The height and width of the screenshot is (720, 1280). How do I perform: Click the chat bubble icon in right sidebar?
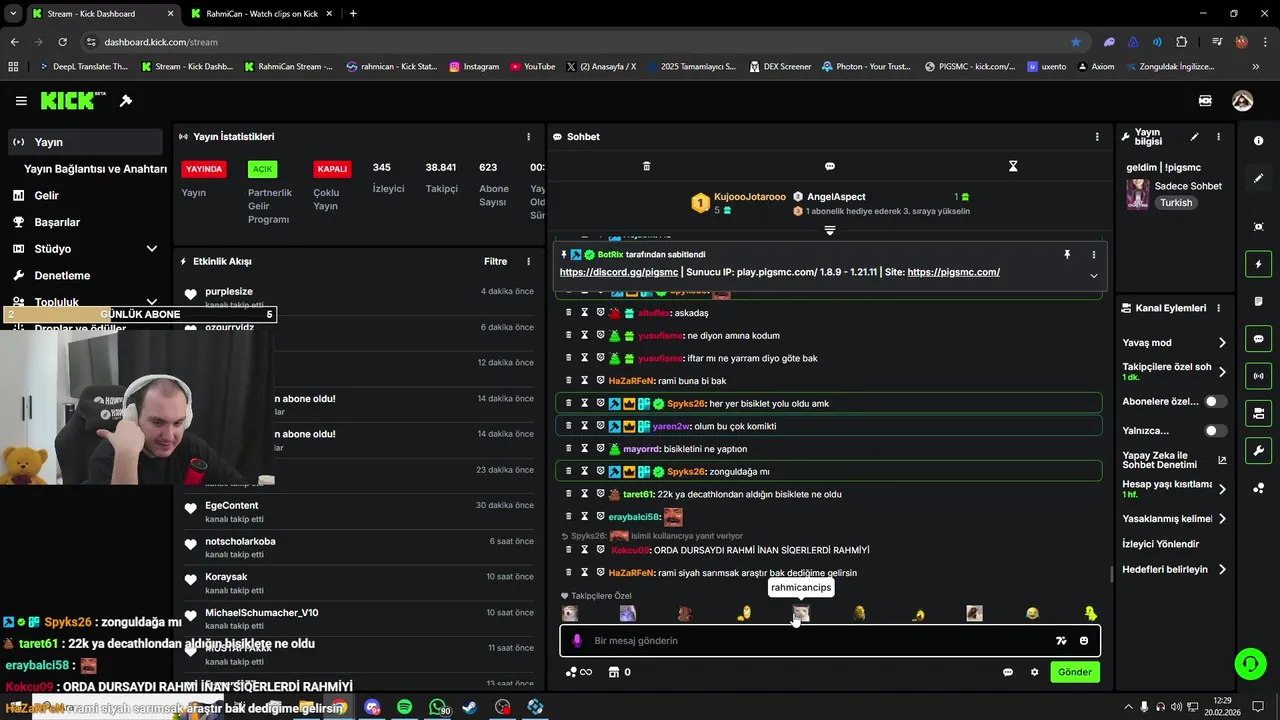coord(1258,339)
